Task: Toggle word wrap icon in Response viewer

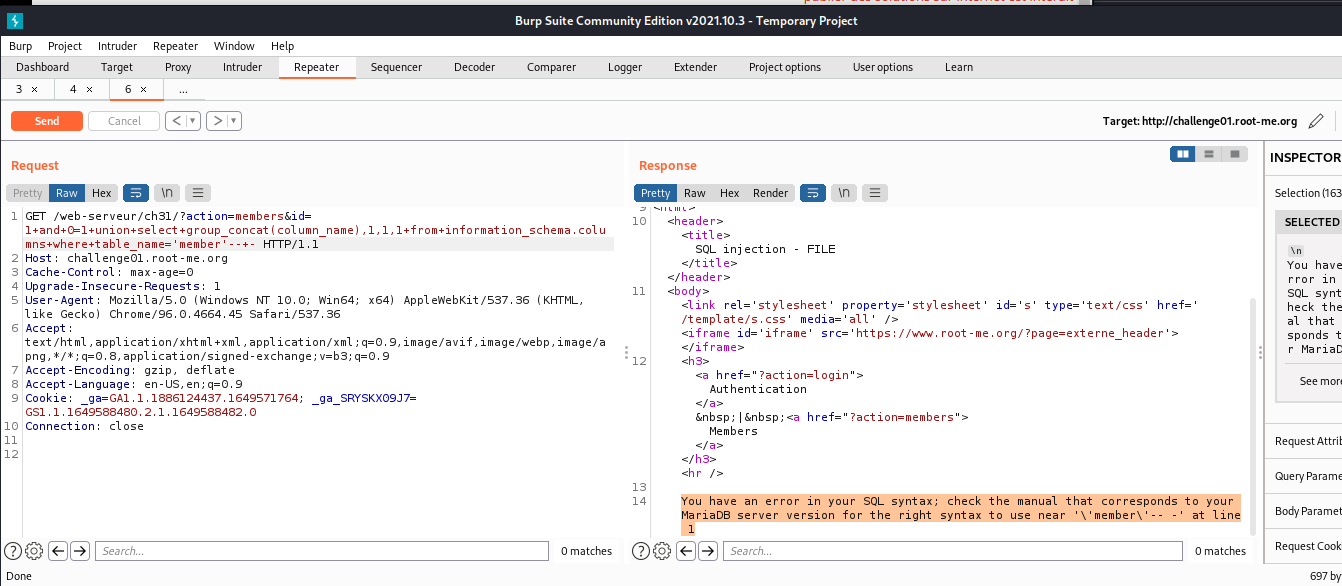Action: [813, 193]
